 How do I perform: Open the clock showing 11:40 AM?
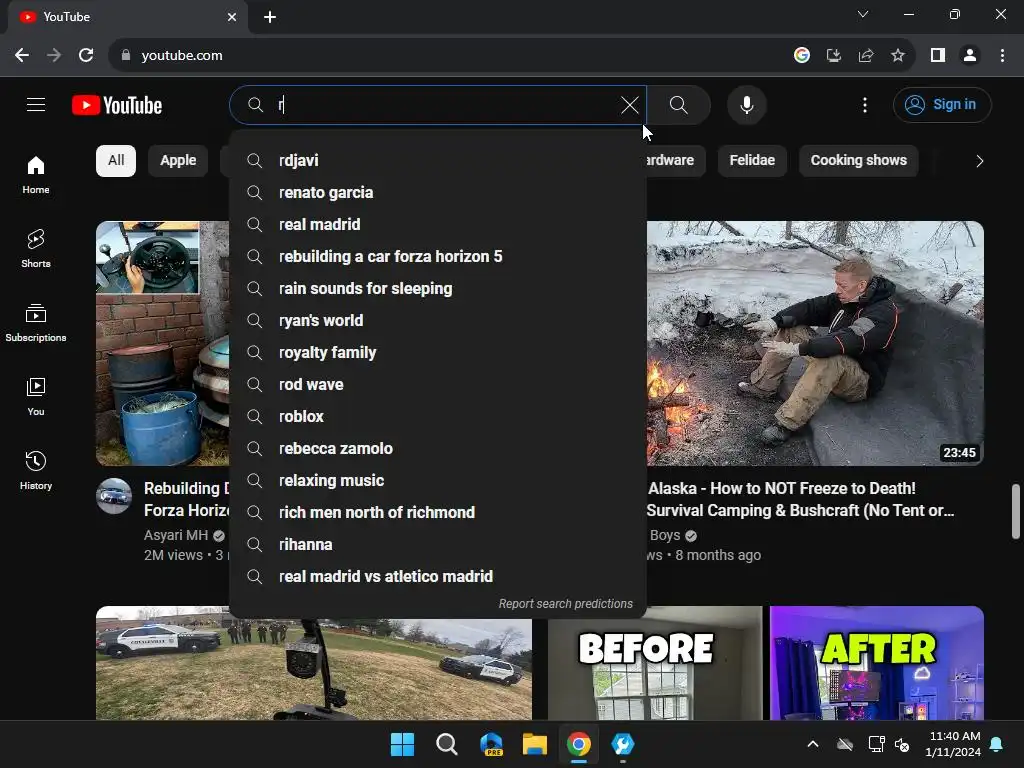coord(953,744)
